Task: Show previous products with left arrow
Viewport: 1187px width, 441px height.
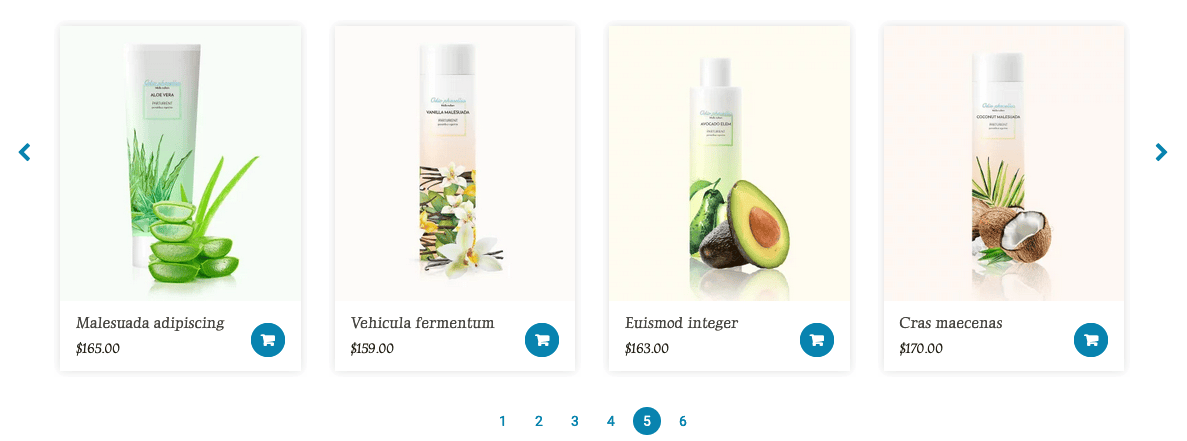Action: click(x=24, y=152)
